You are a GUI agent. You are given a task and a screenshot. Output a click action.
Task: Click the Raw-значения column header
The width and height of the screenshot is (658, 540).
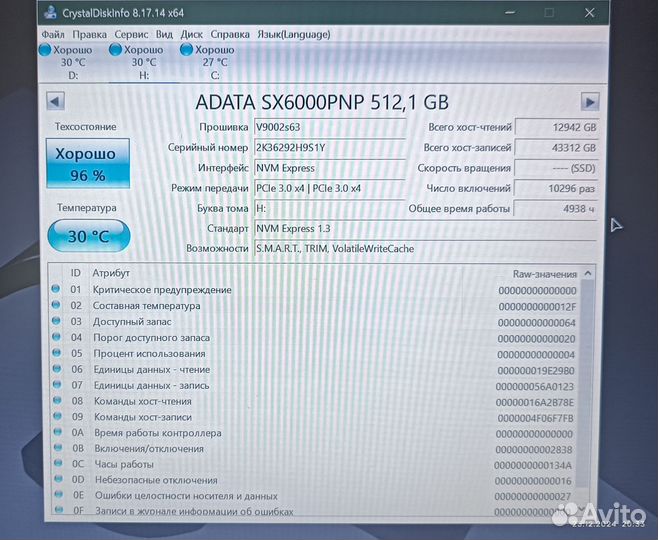tap(545, 274)
